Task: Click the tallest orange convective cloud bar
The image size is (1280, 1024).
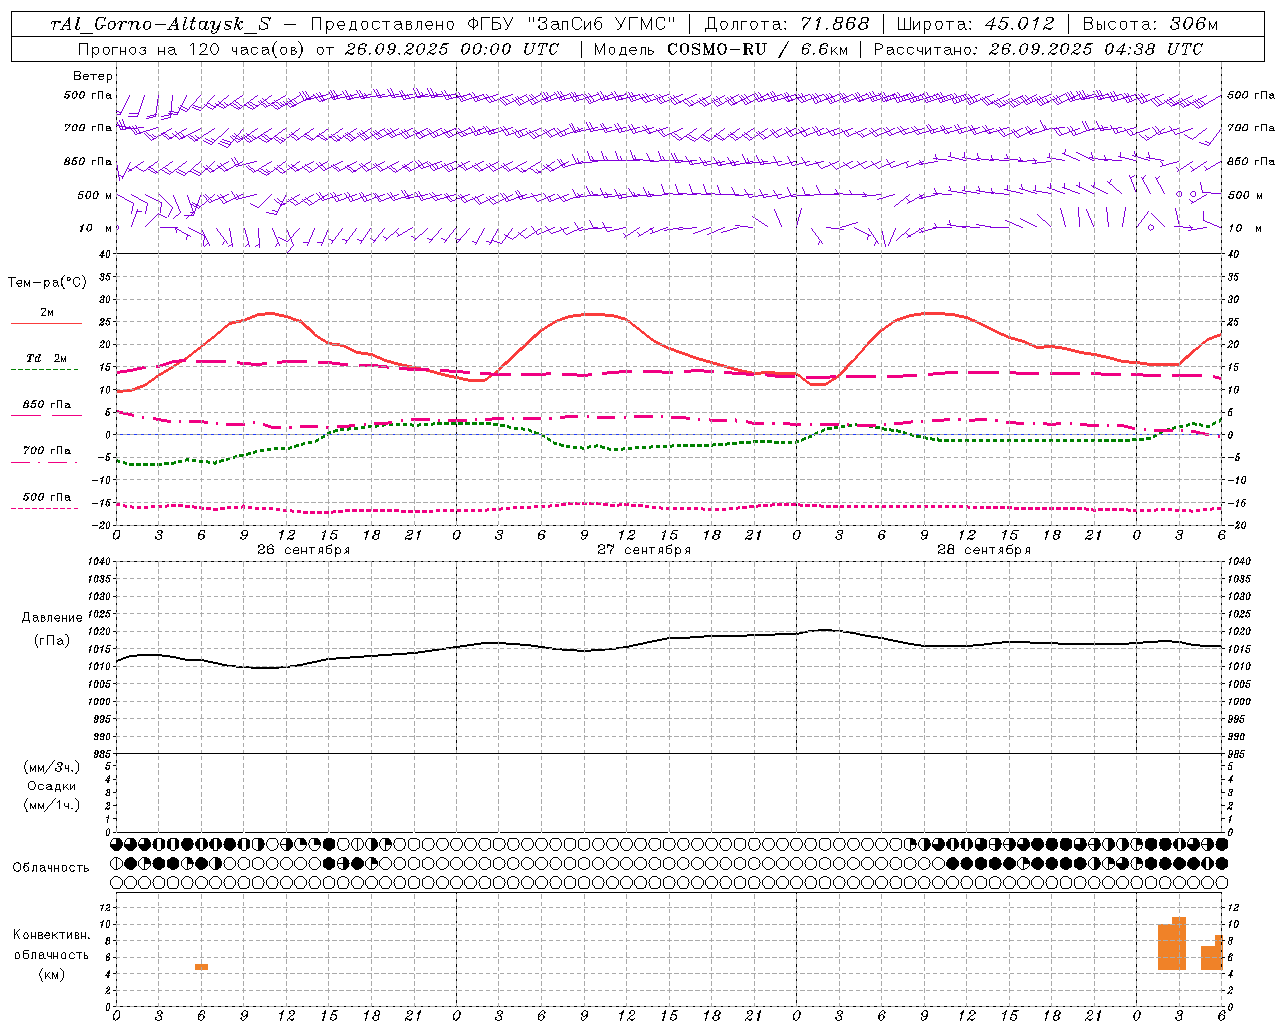Action: pyautogui.click(x=1179, y=943)
